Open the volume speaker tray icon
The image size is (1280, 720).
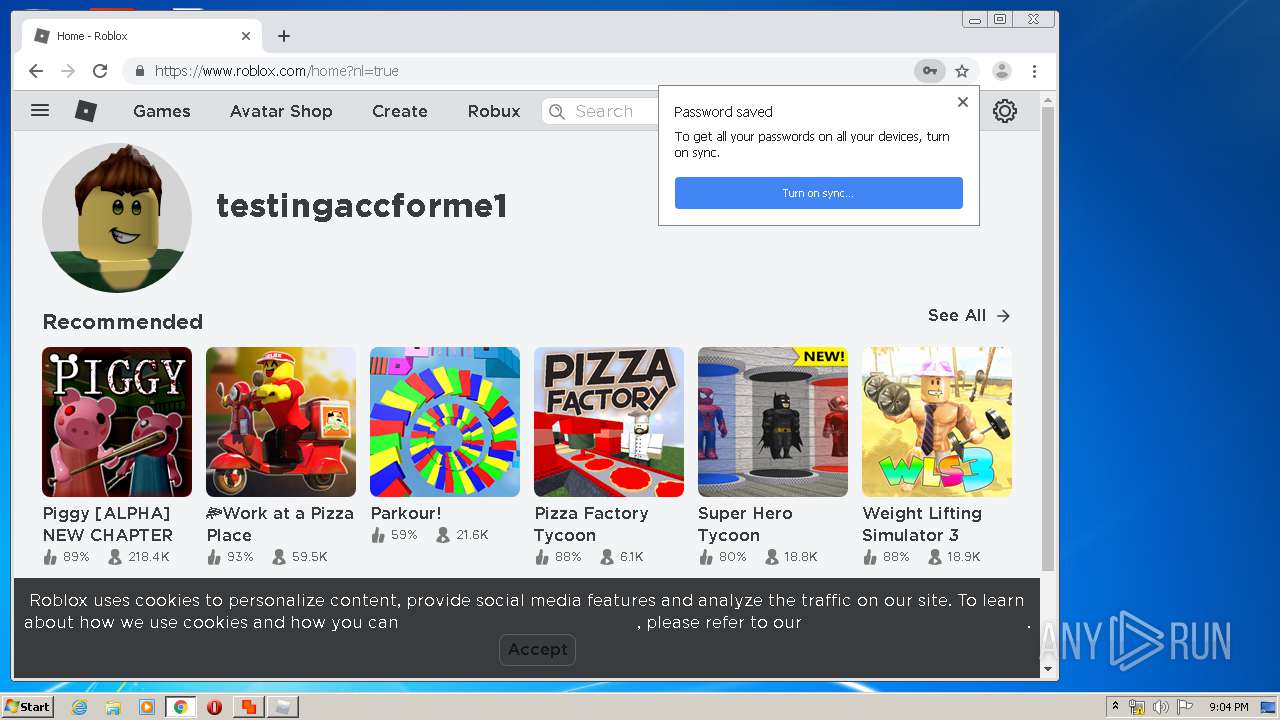click(x=1161, y=707)
